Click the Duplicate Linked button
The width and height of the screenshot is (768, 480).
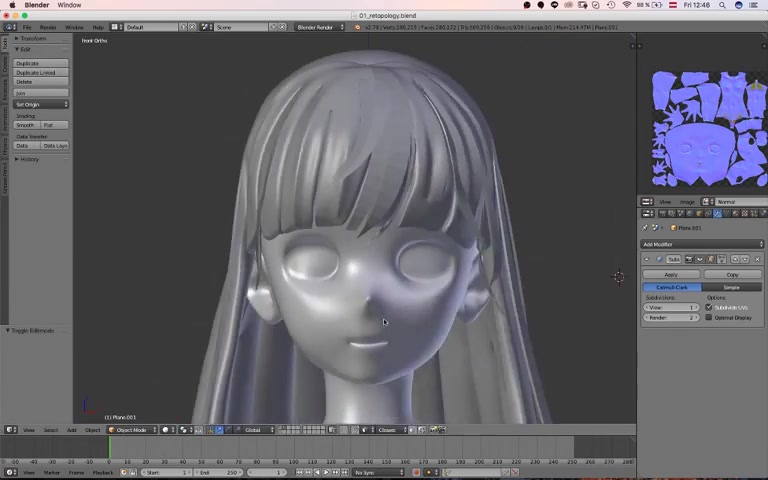coord(41,72)
